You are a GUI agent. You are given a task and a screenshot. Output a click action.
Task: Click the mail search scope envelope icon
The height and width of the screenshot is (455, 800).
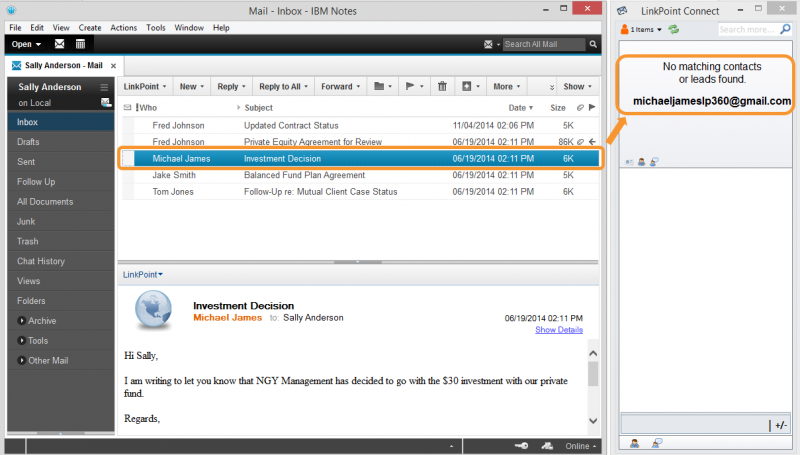click(x=488, y=44)
